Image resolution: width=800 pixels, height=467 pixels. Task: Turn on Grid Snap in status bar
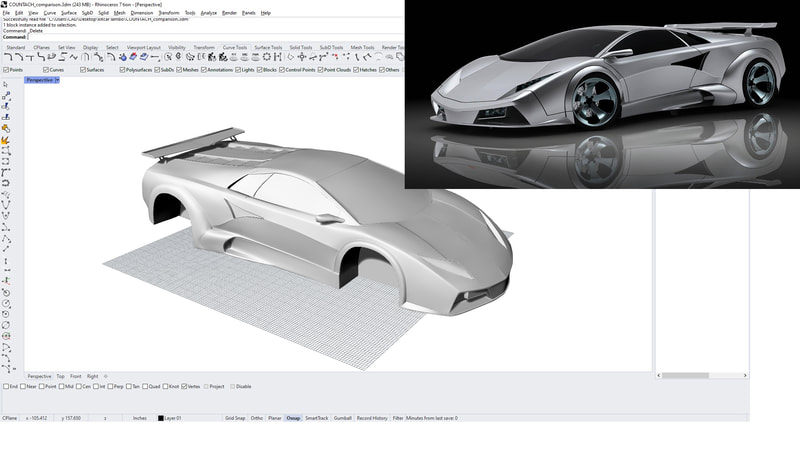click(x=235, y=418)
